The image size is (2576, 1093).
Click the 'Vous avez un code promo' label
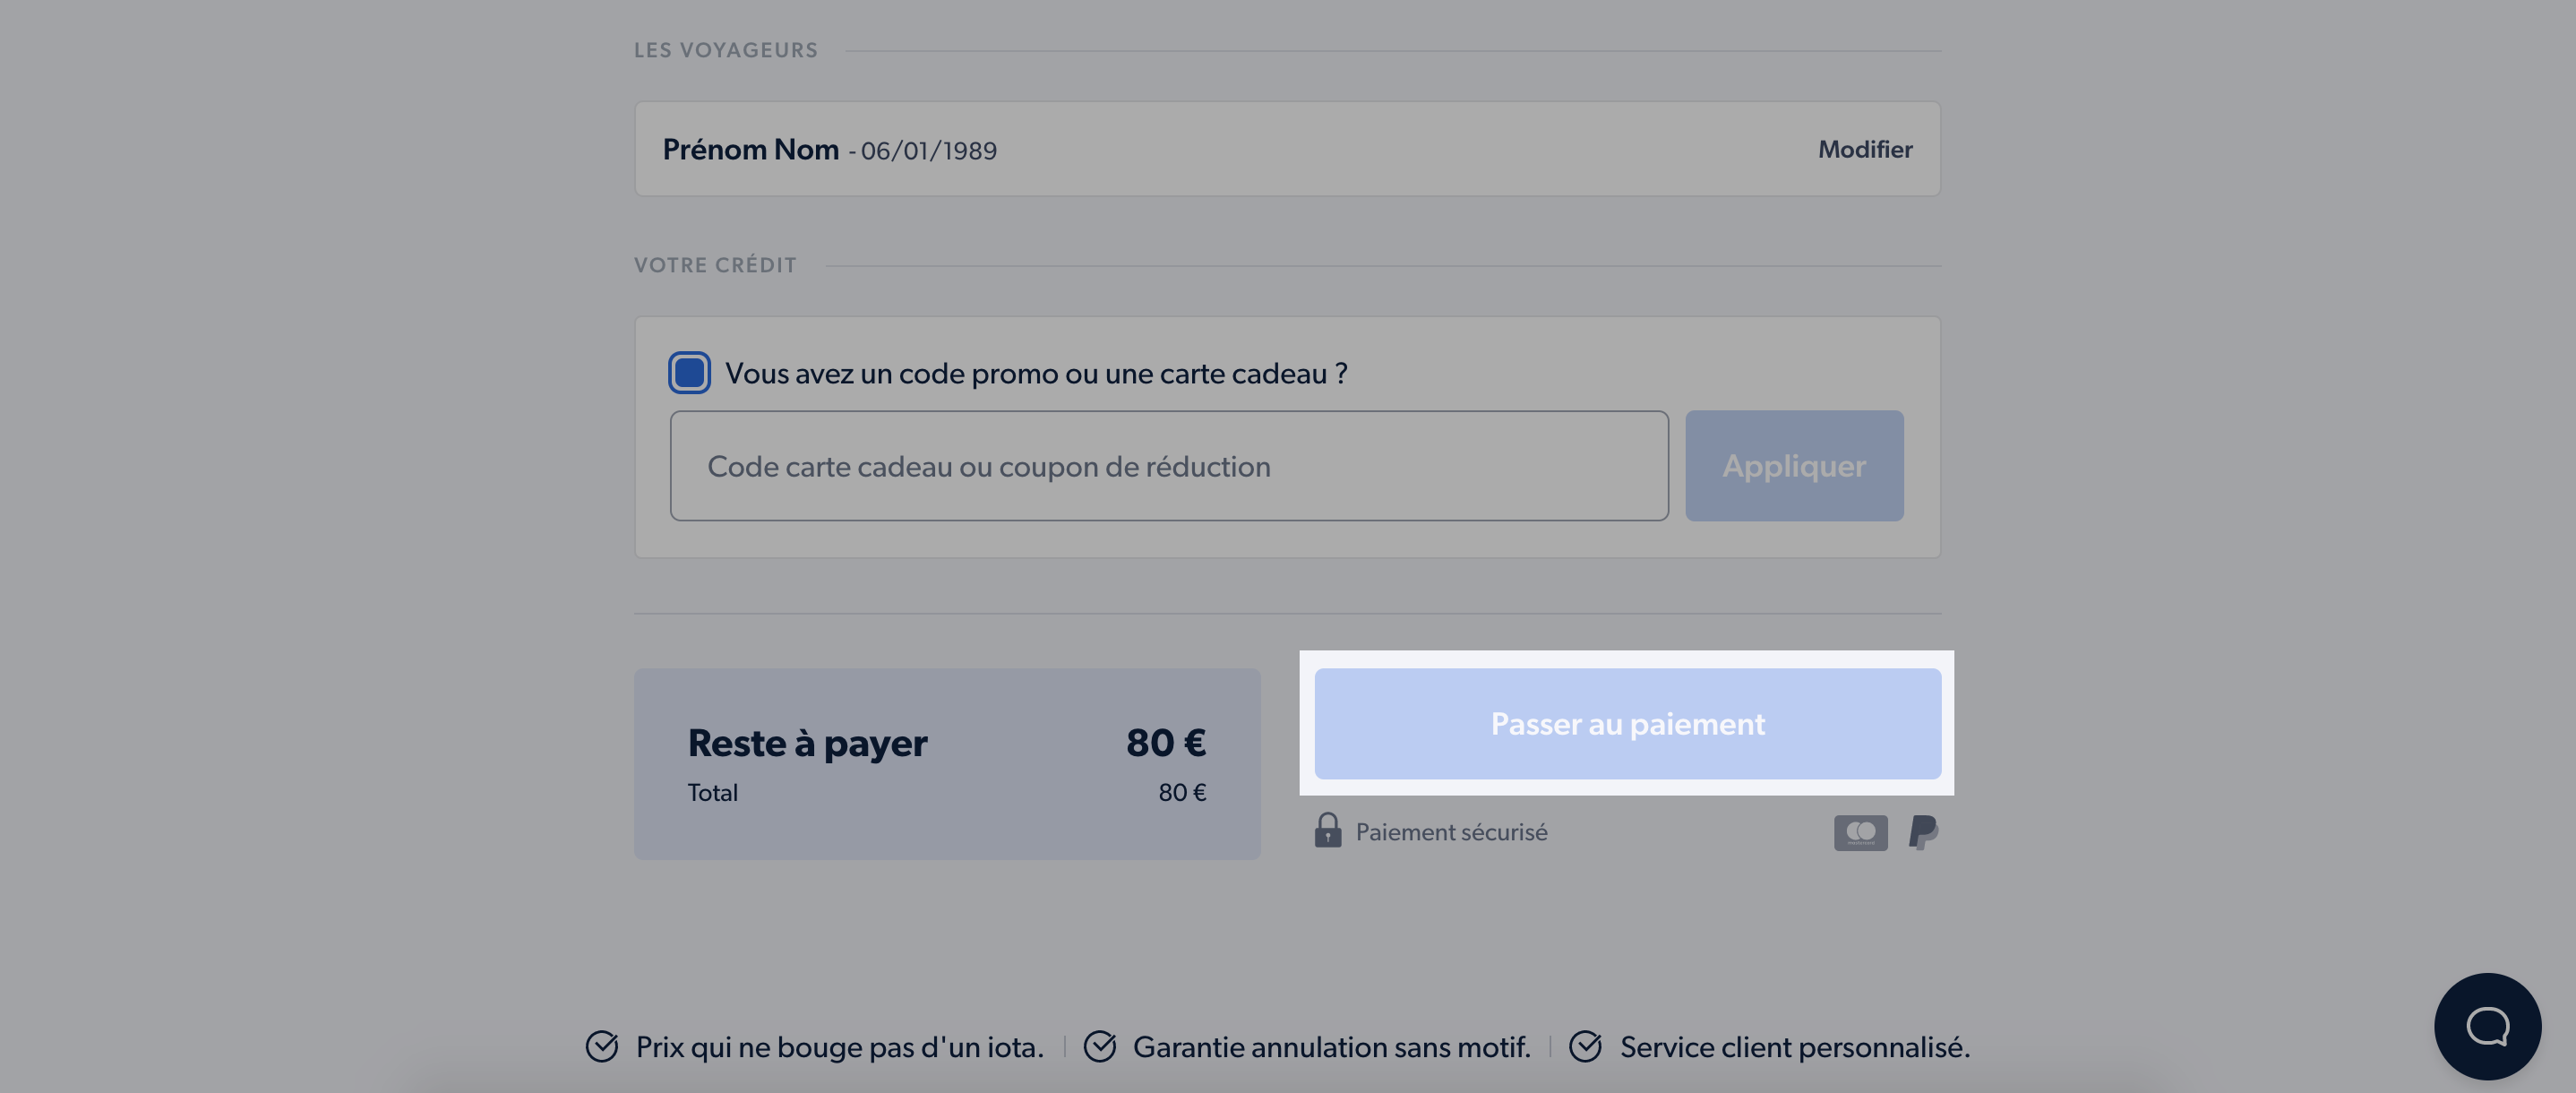point(1036,373)
